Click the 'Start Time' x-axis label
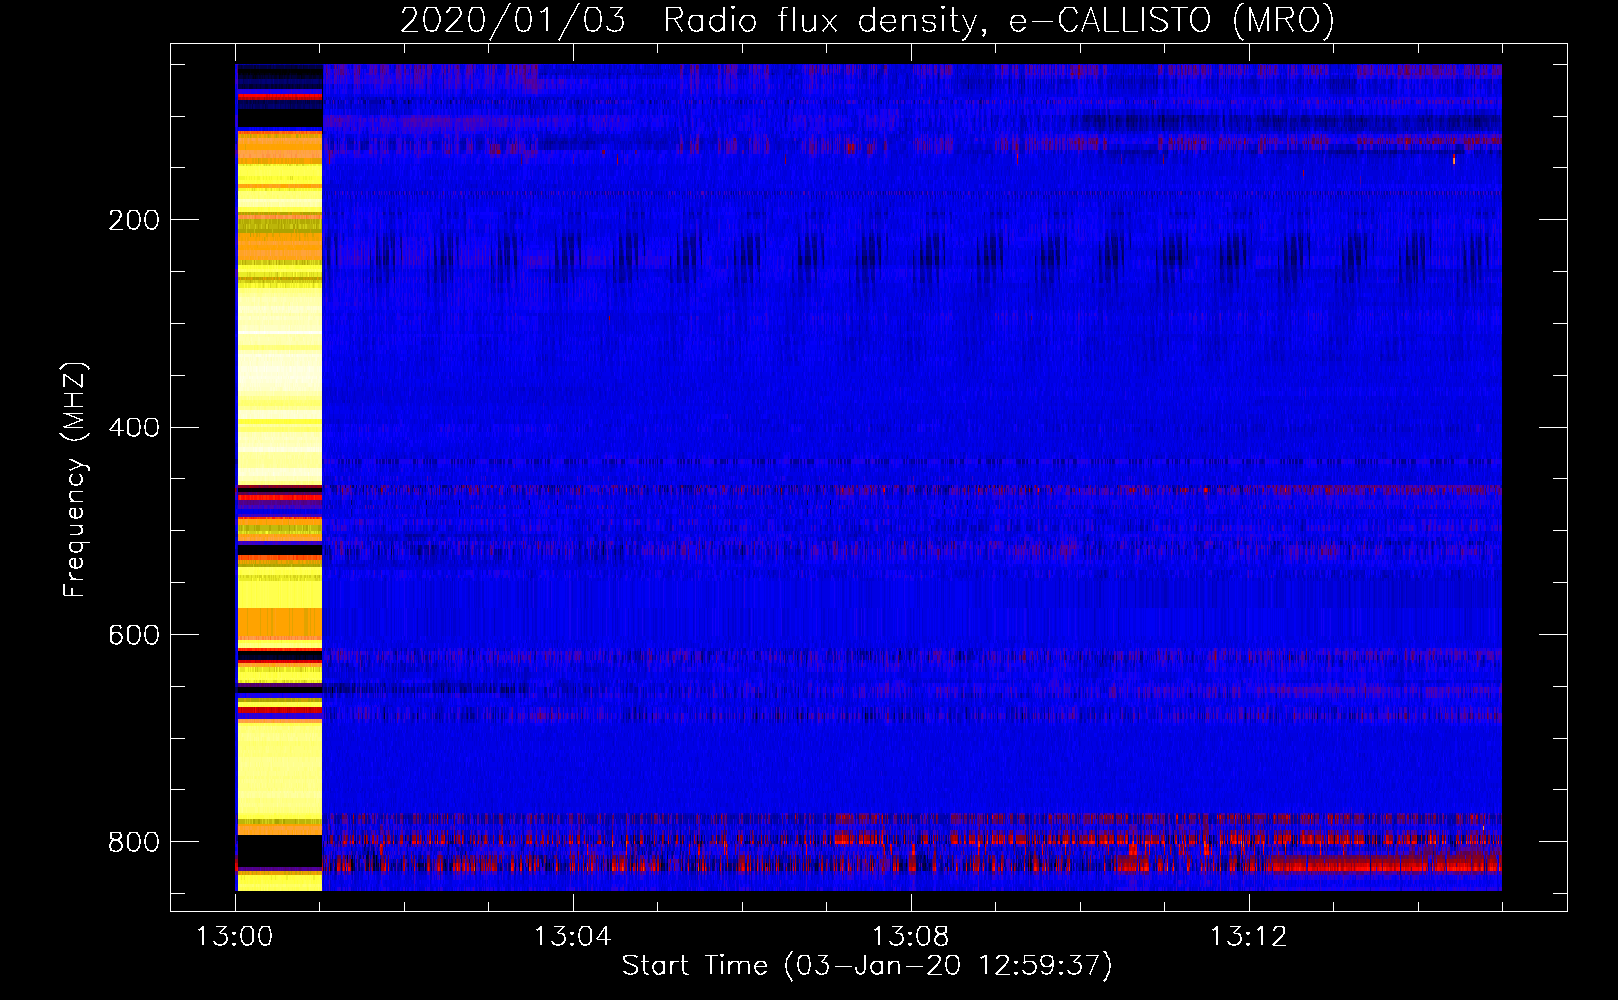Image resolution: width=1618 pixels, height=1000 pixels. point(695,965)
